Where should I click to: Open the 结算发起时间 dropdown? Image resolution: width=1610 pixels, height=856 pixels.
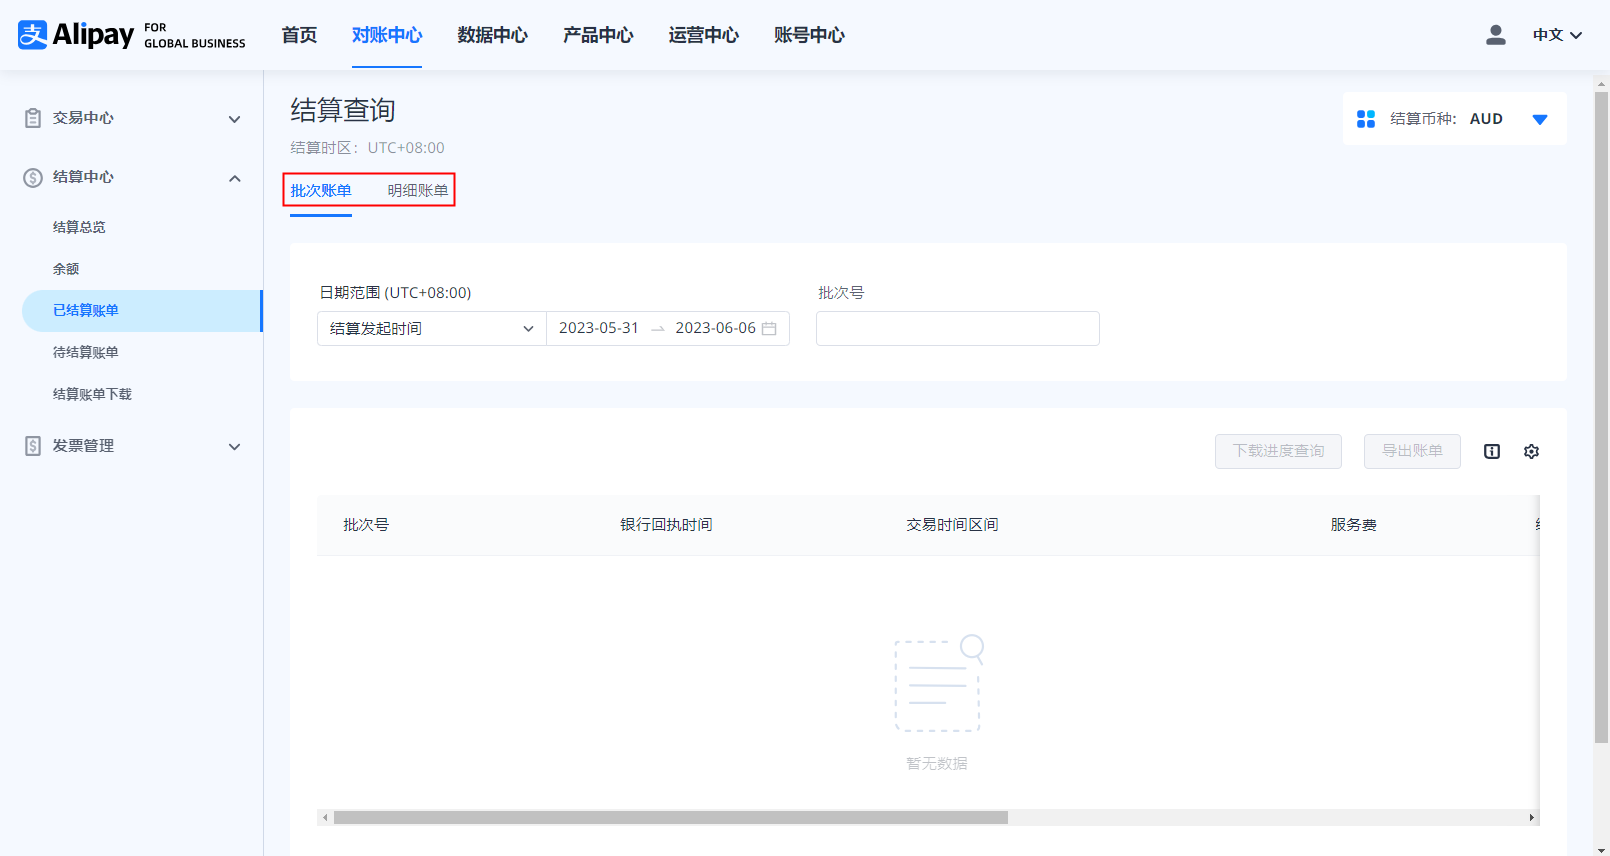(431, 329)
